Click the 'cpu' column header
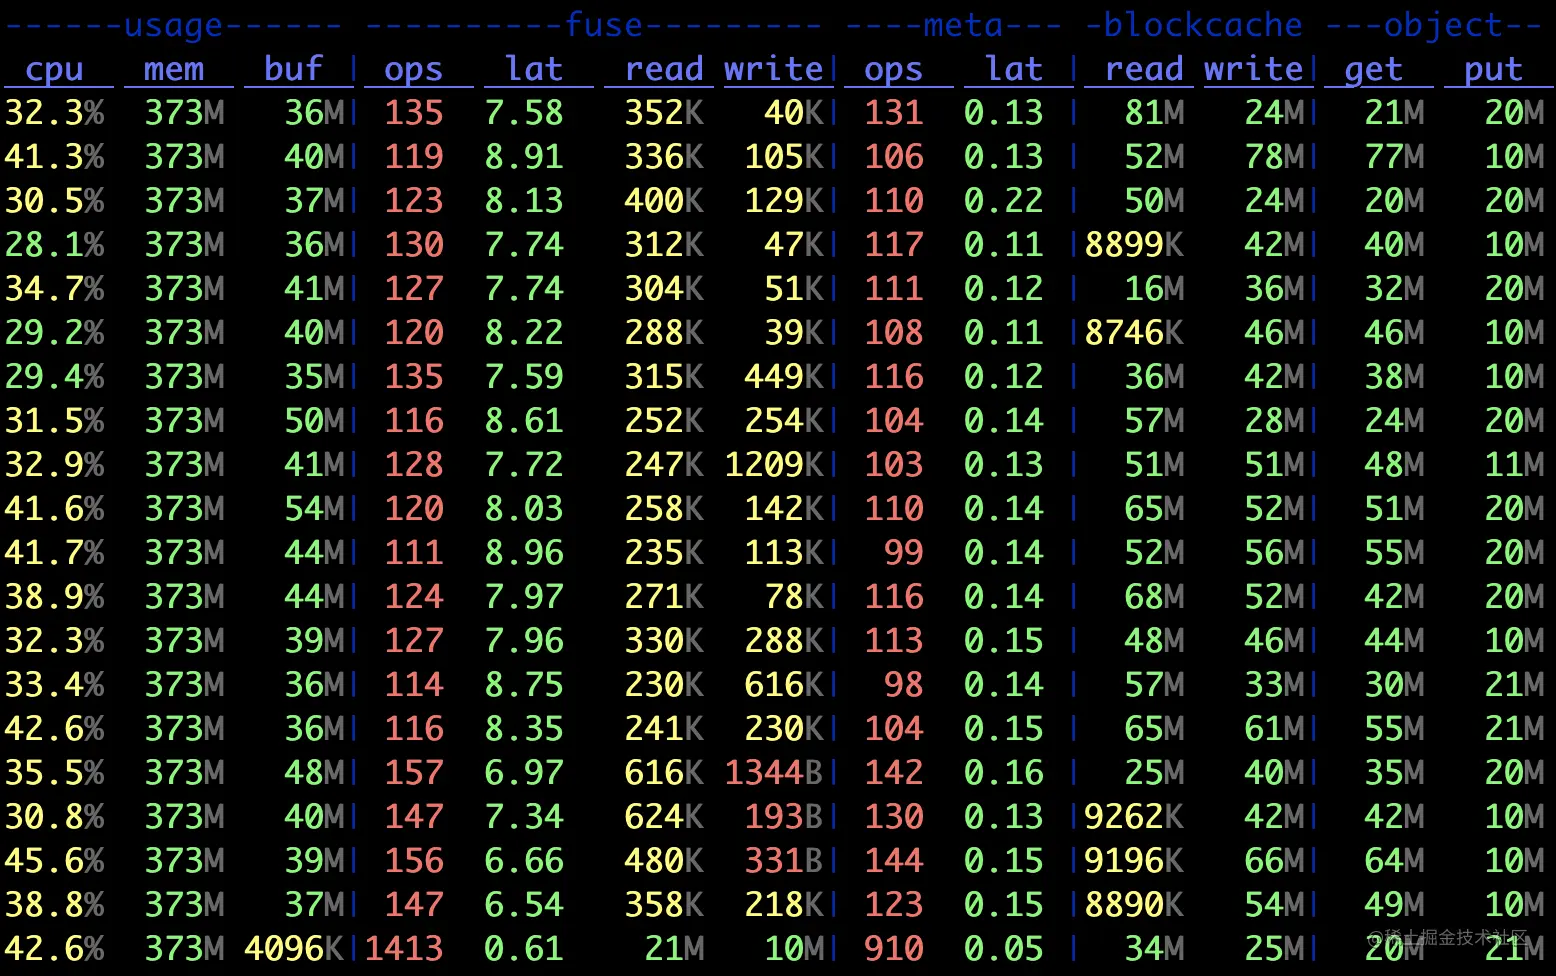This screenshot has width=1556, height=976. point(54,69)
